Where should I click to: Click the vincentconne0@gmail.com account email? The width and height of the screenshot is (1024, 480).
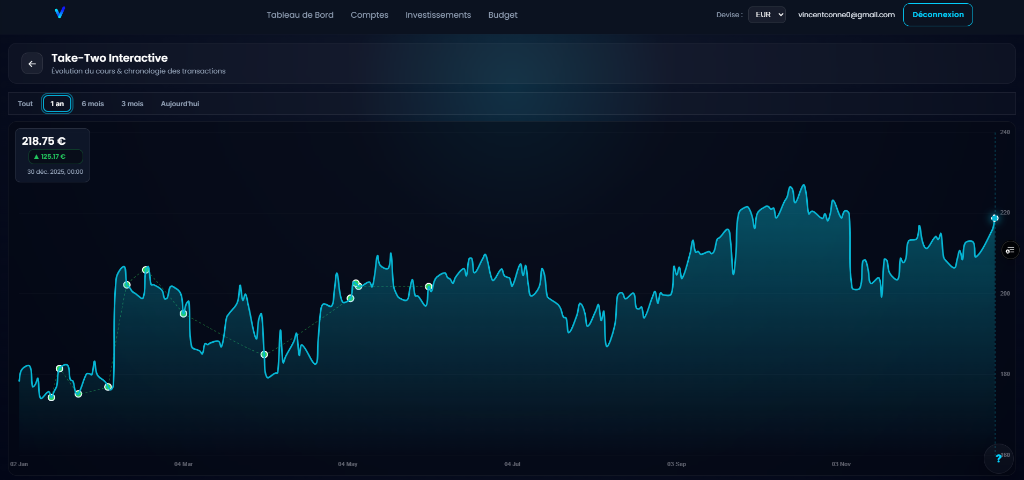pos(846,14)
